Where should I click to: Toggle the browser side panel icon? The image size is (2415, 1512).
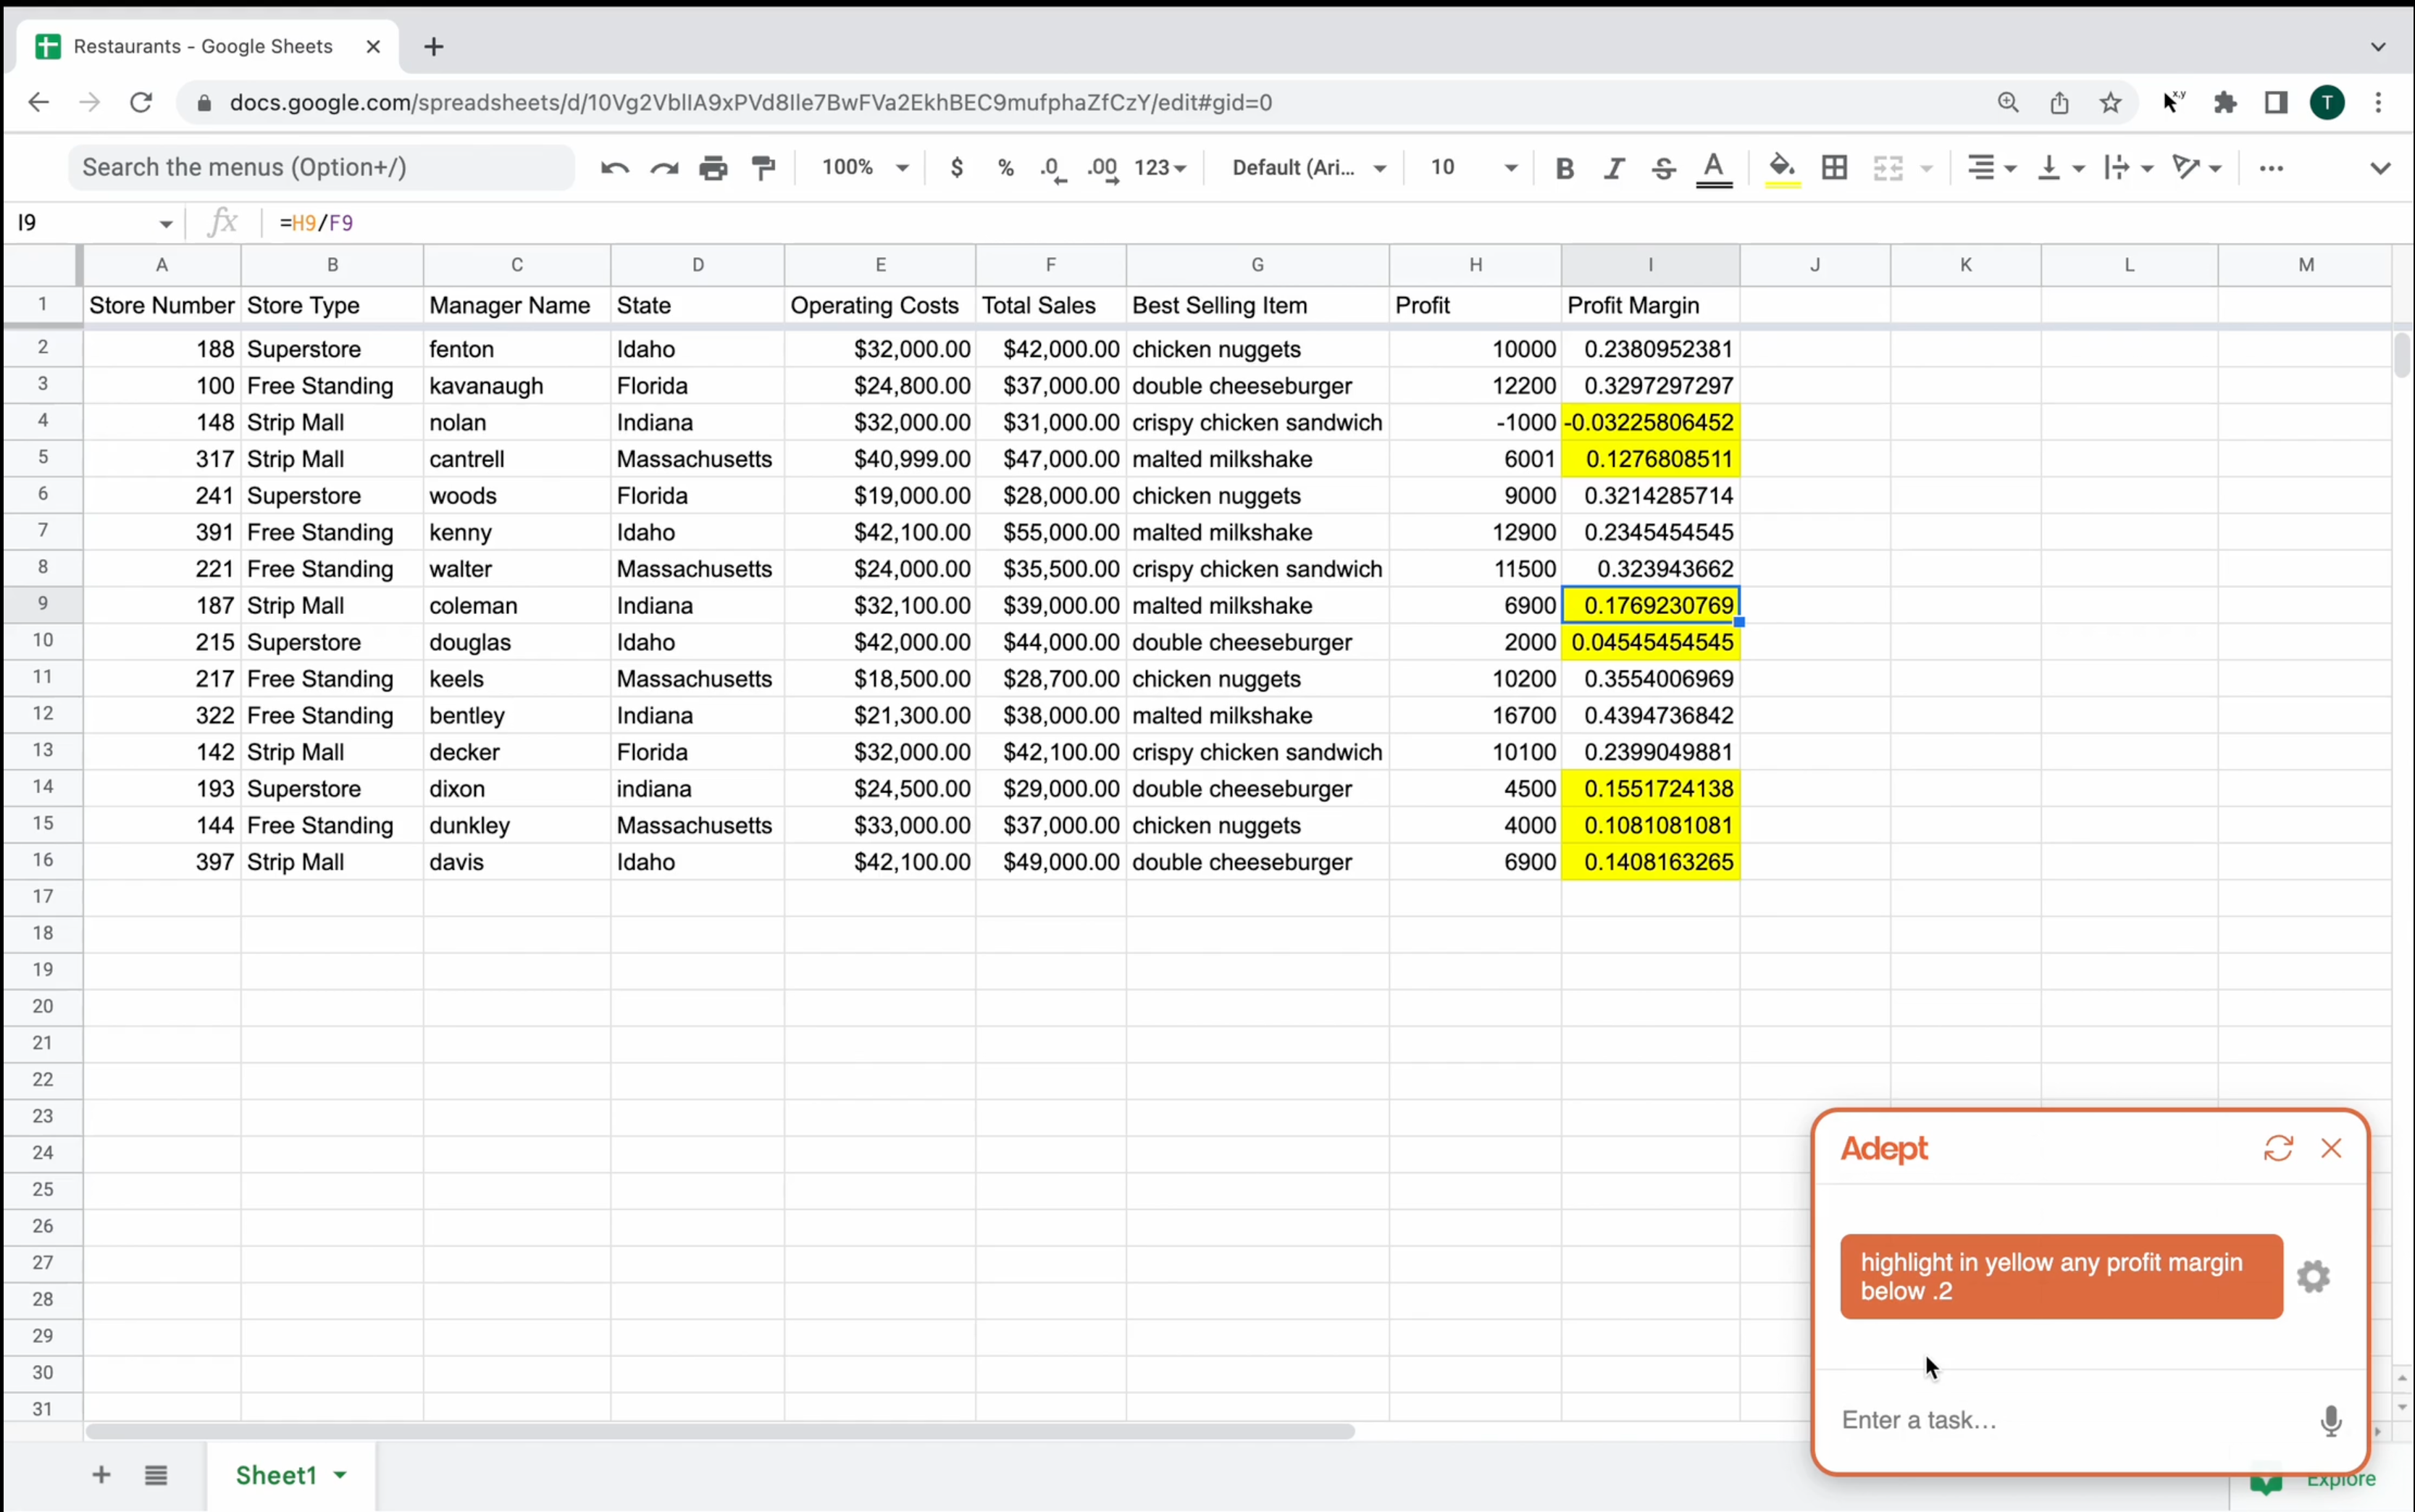pyautogui.click(x=2276, y=102)
